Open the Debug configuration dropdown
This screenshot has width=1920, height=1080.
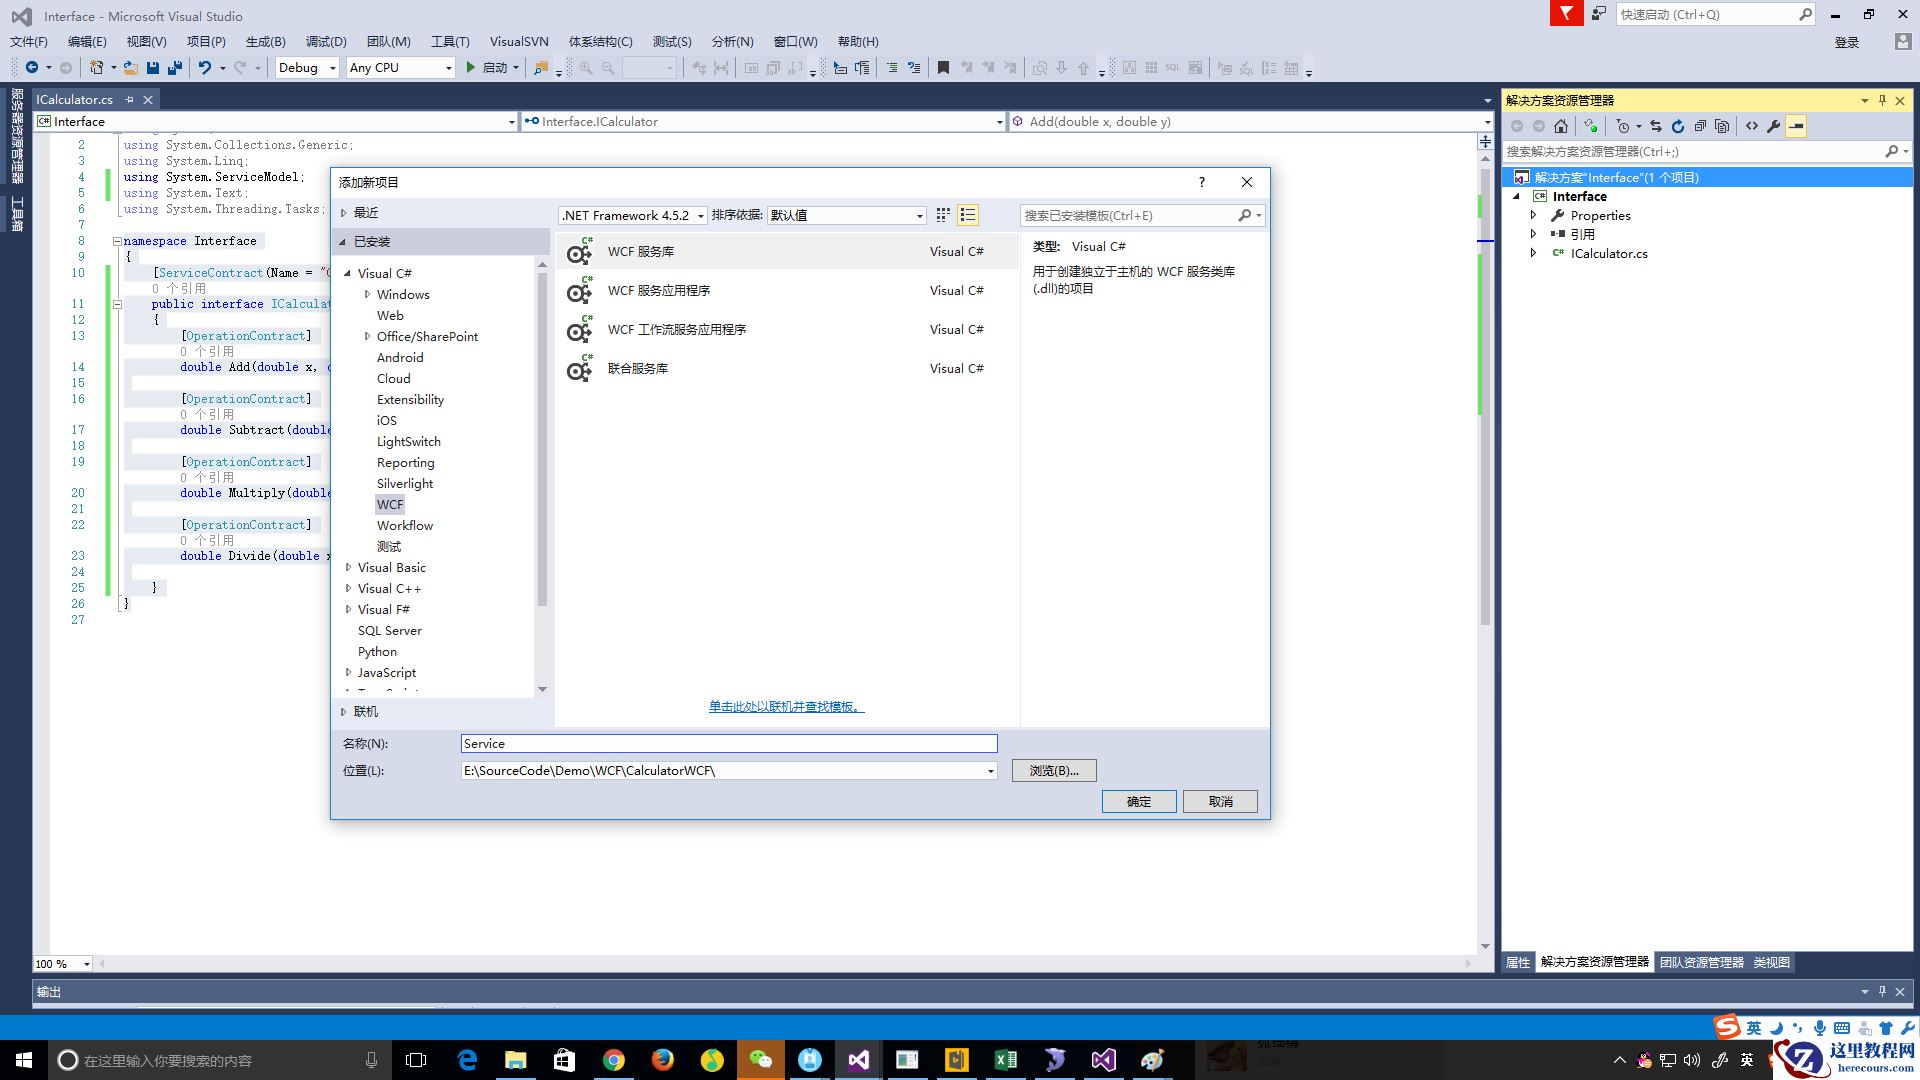[332, 68]
